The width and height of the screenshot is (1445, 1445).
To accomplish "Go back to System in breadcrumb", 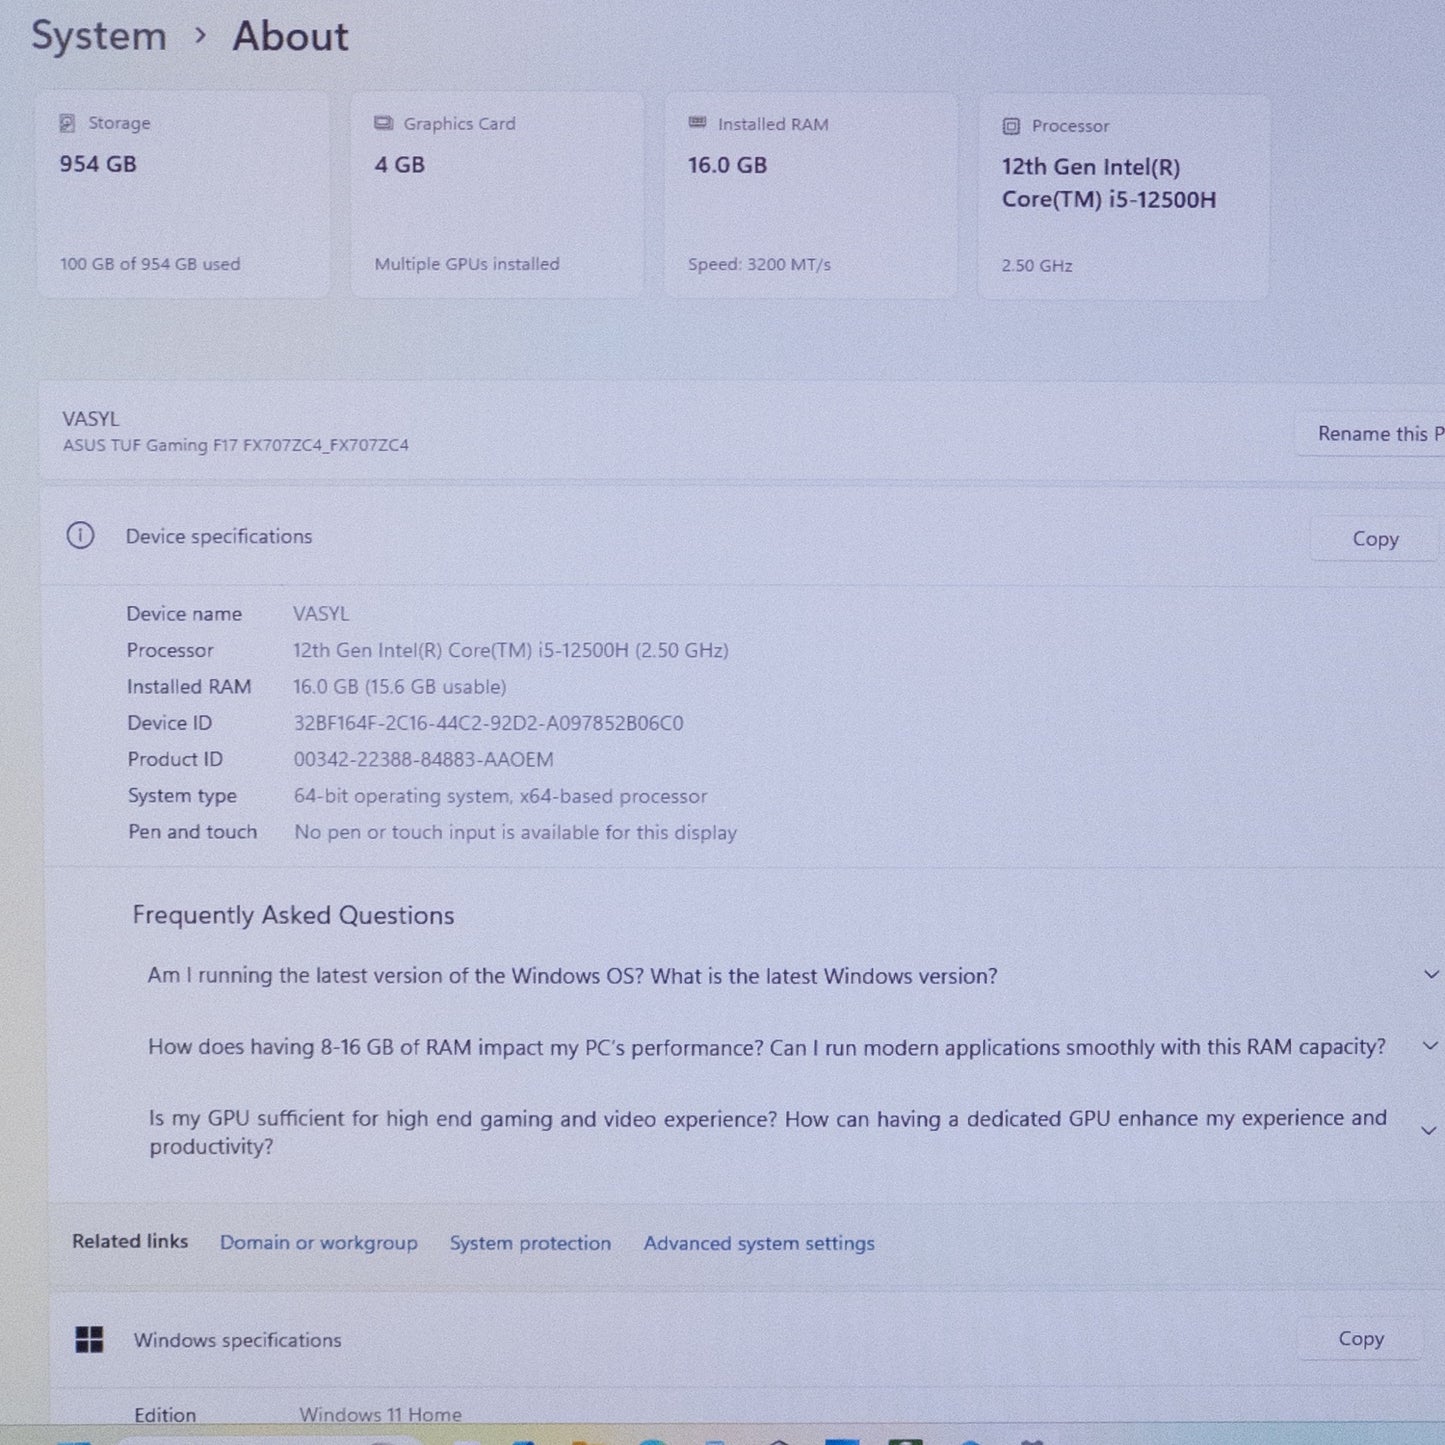I will tap(98, 36).
